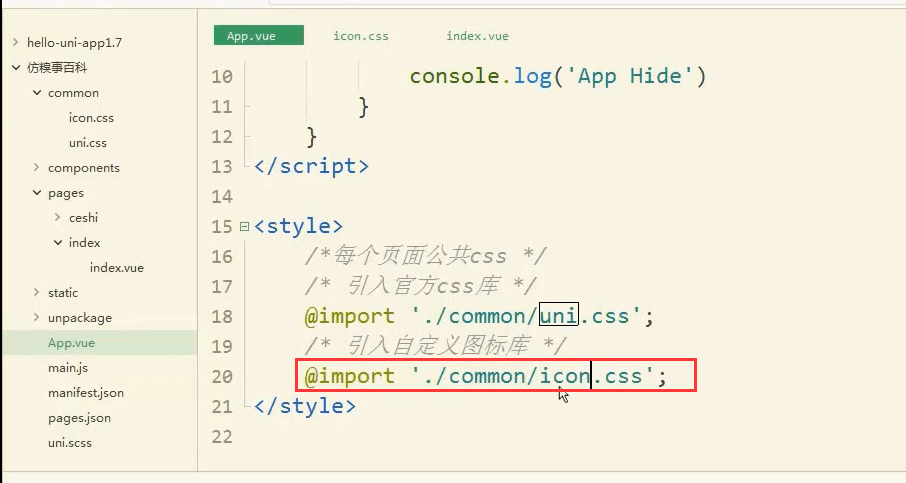Open uni.scss in the file tree
This screenshot has width=906, height=483.
(x=70, y=443)
